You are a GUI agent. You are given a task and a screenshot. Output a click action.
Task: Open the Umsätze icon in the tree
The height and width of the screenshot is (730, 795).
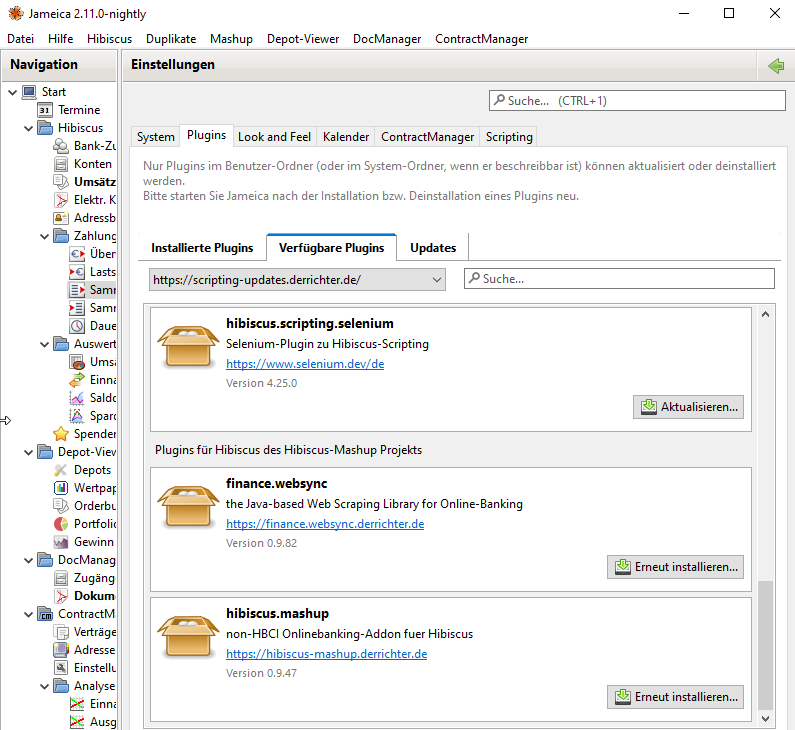click(x=61, y=182)
